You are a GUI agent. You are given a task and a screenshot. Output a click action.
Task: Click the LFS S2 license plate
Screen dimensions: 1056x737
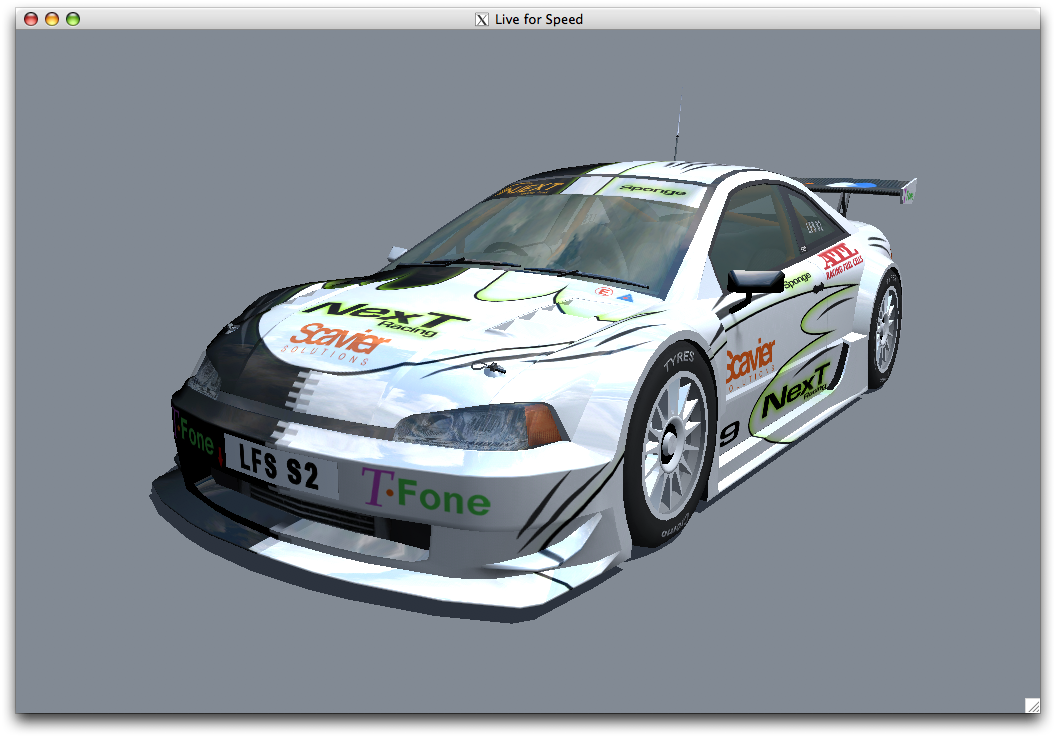(x=280, y=466)
